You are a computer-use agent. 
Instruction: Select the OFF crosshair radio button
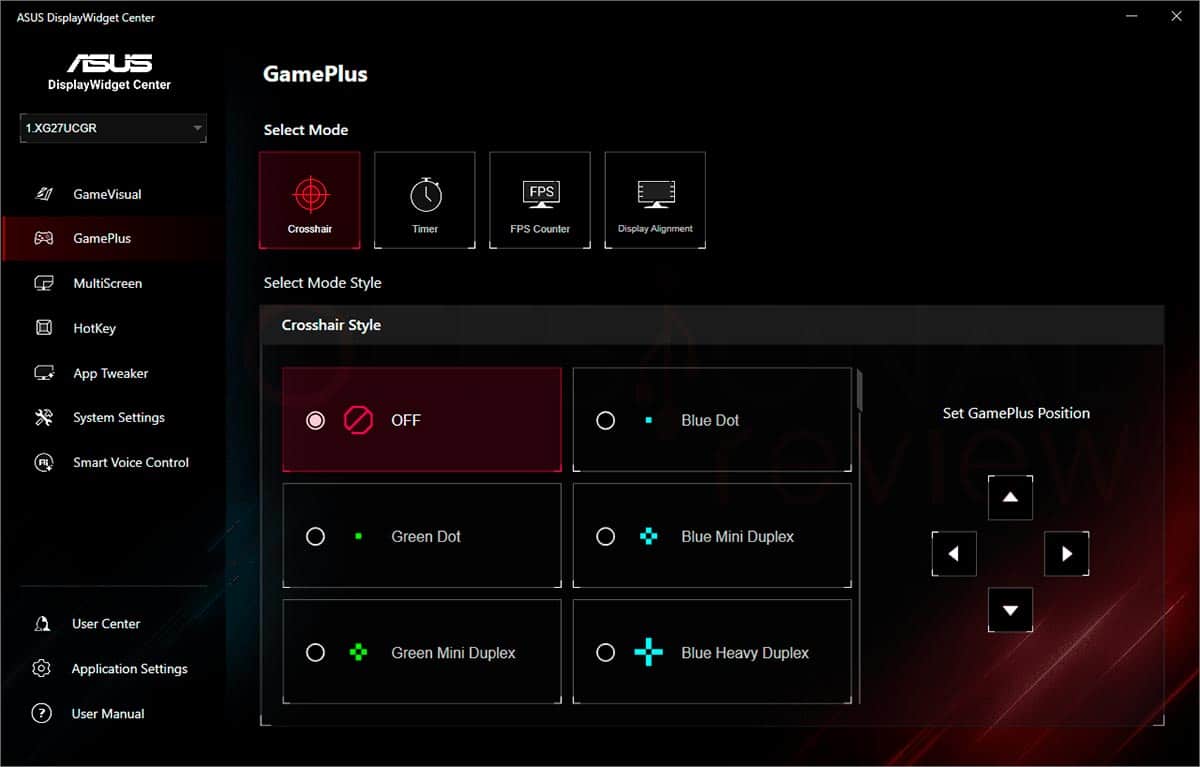coord(315,420)
